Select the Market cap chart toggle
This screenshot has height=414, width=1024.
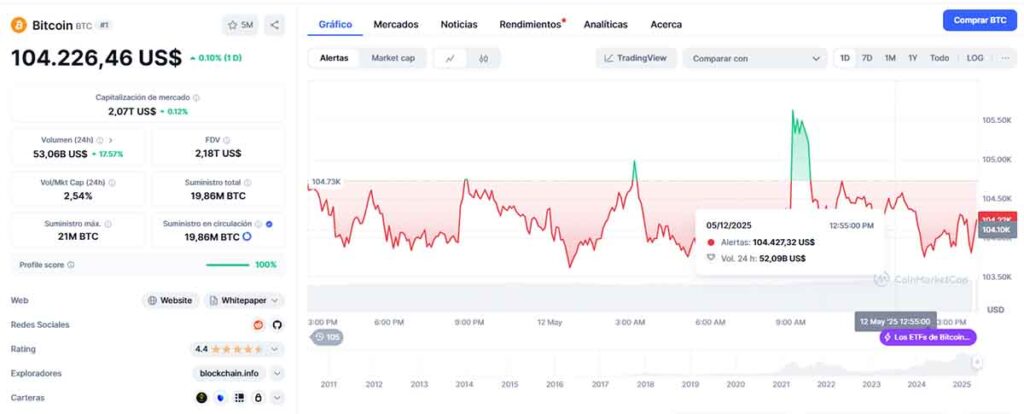[393, 58]
